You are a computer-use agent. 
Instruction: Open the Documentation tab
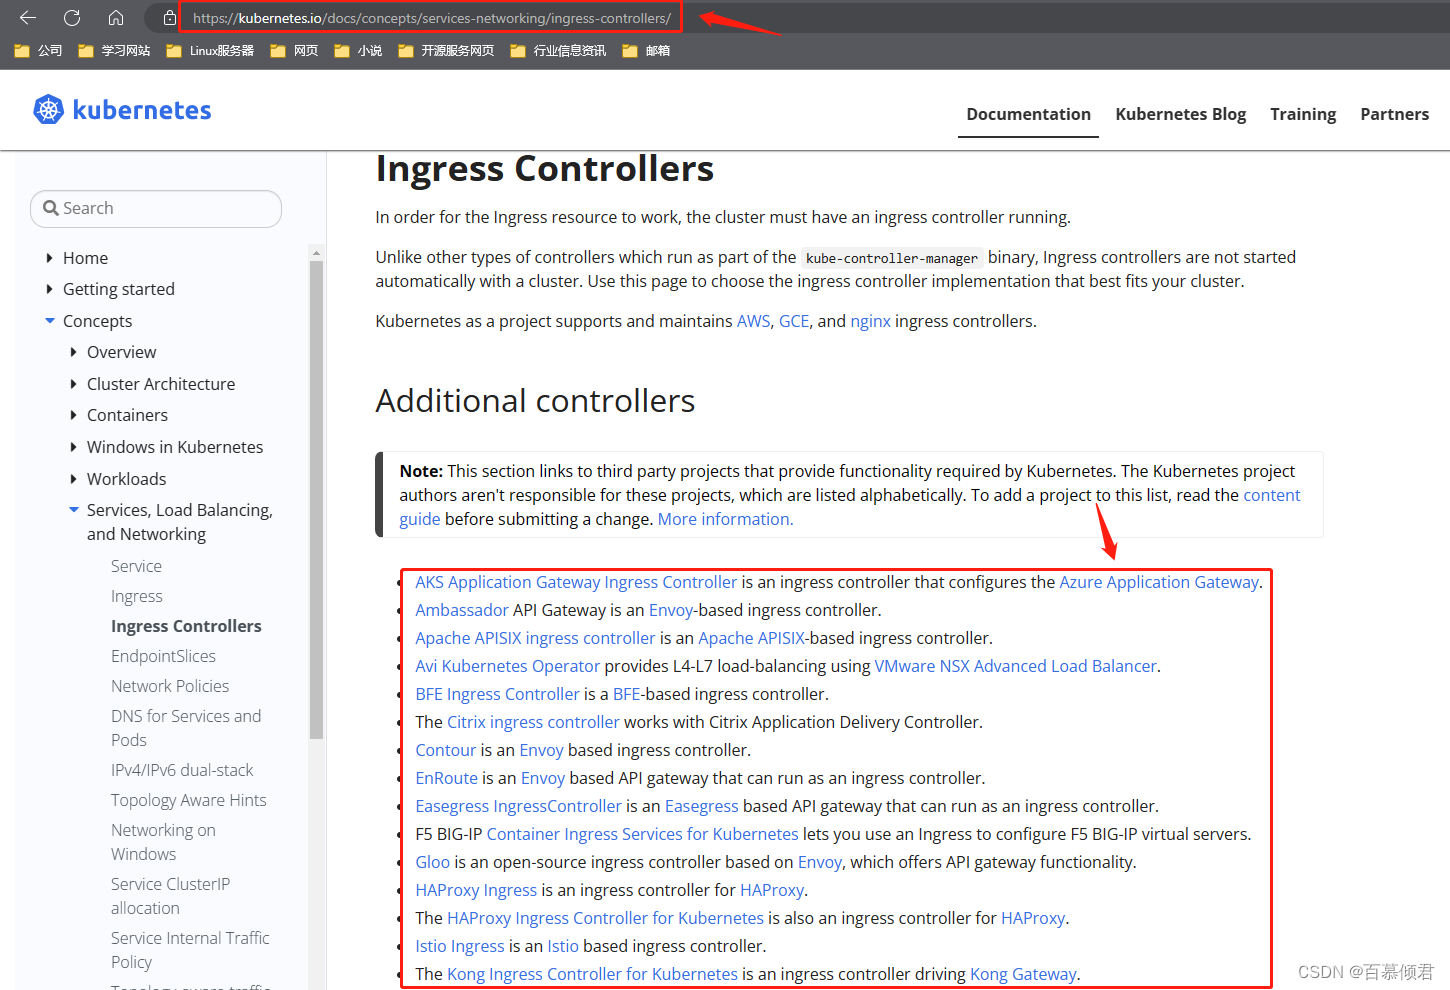(1028, 114)
